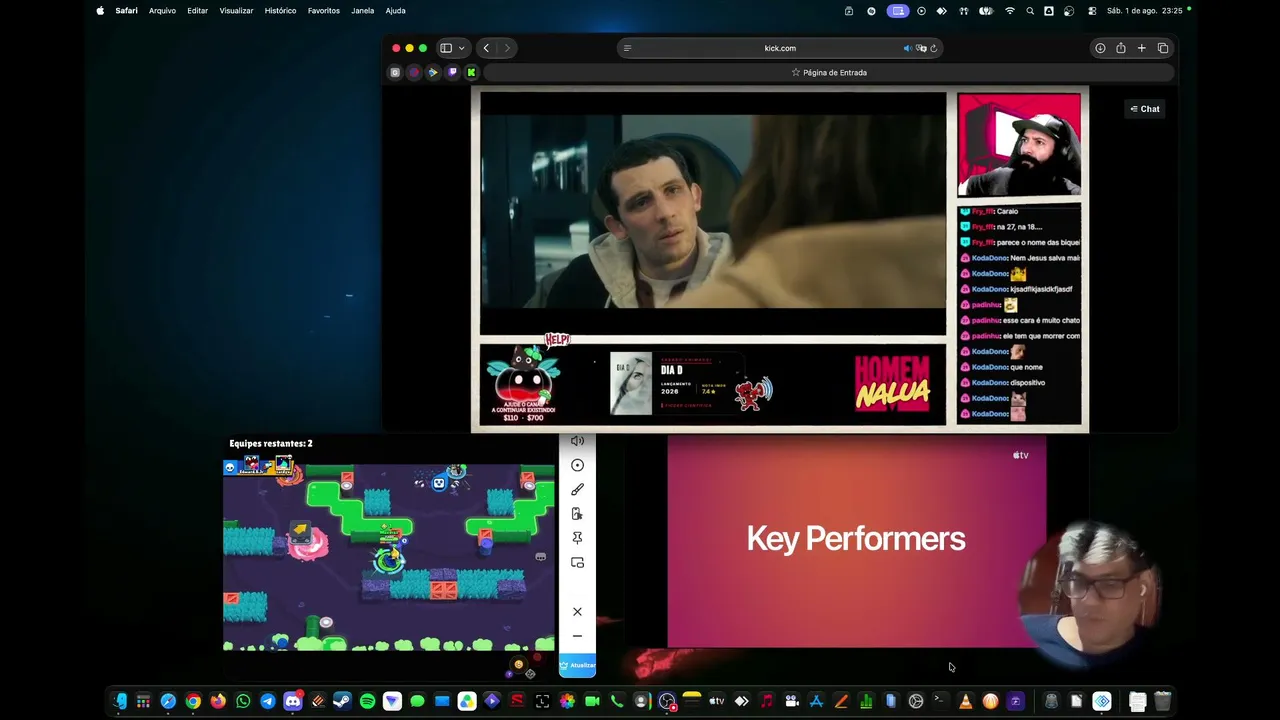This screenshot has width=1280, height=720.
Task: Open the Safari menu in menu bar
Action: [x=126, y=11]
